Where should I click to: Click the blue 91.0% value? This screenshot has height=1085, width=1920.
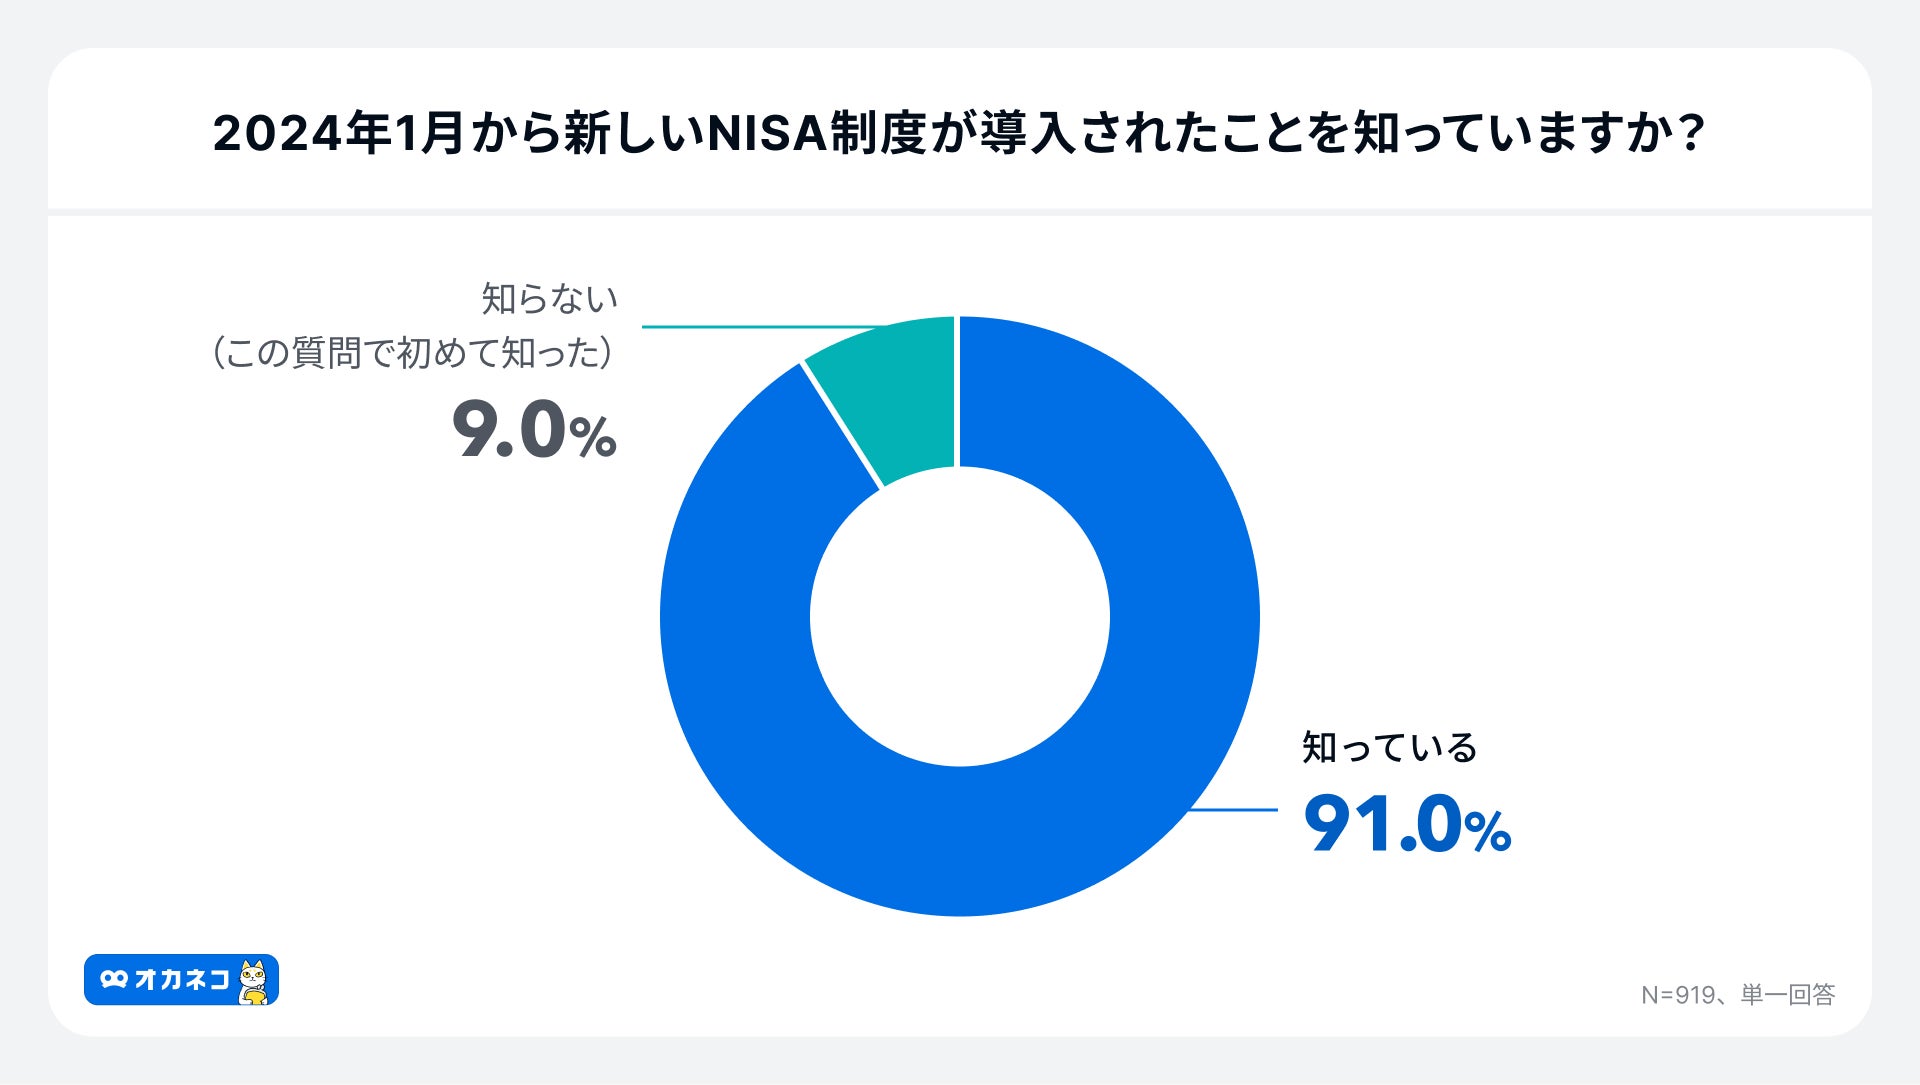click(x=1406, y=825)
